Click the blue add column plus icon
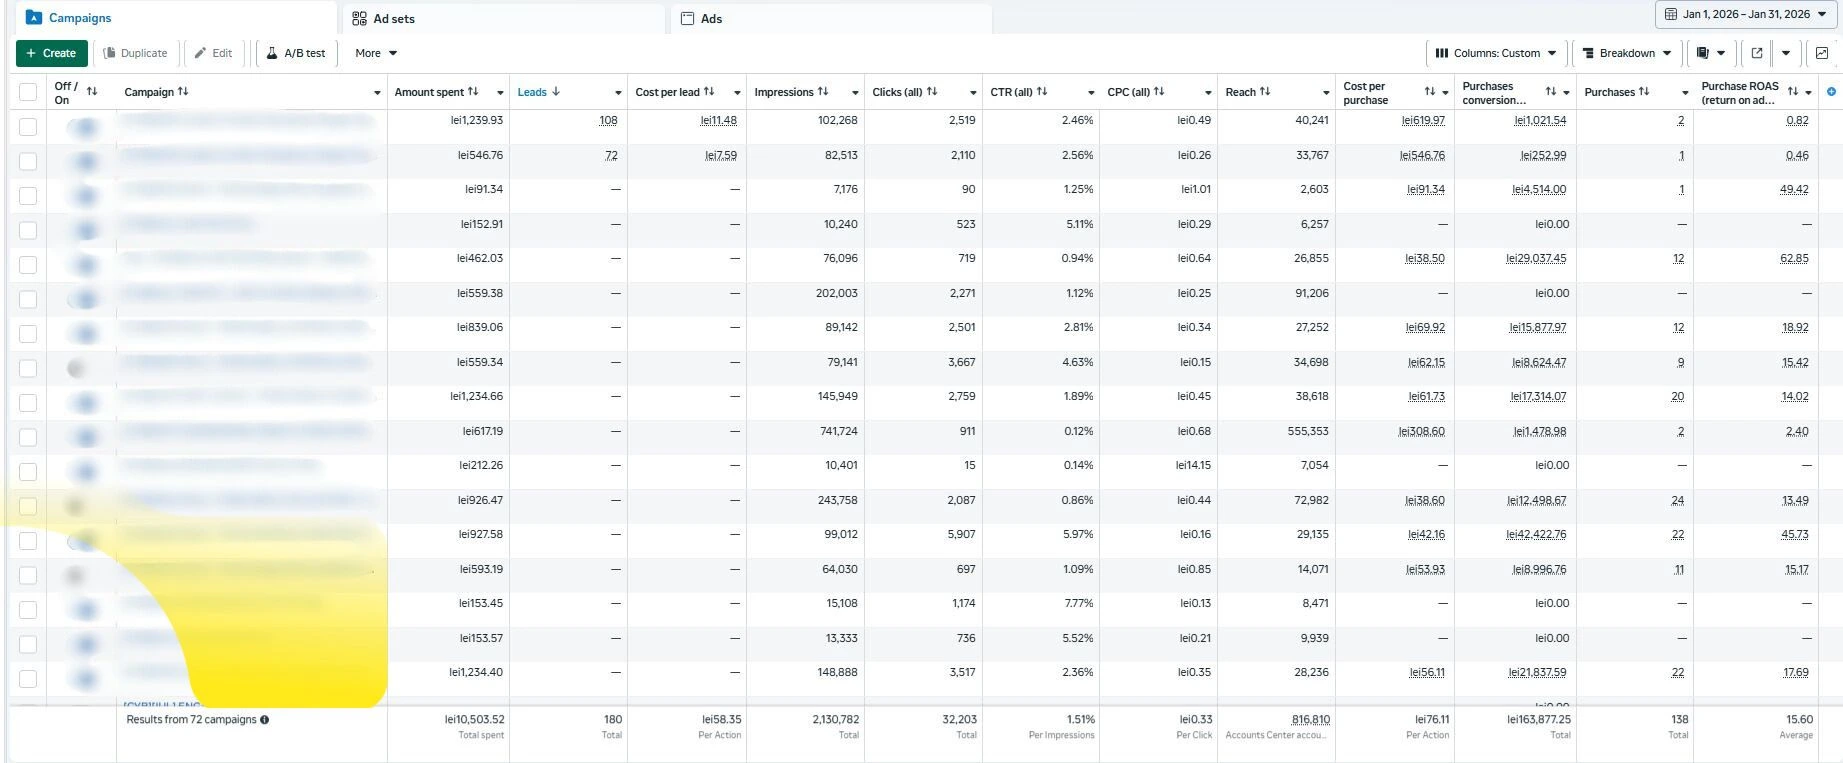Image resolution: width=1843 pixels, height=763 pixels. (1831, 92)
